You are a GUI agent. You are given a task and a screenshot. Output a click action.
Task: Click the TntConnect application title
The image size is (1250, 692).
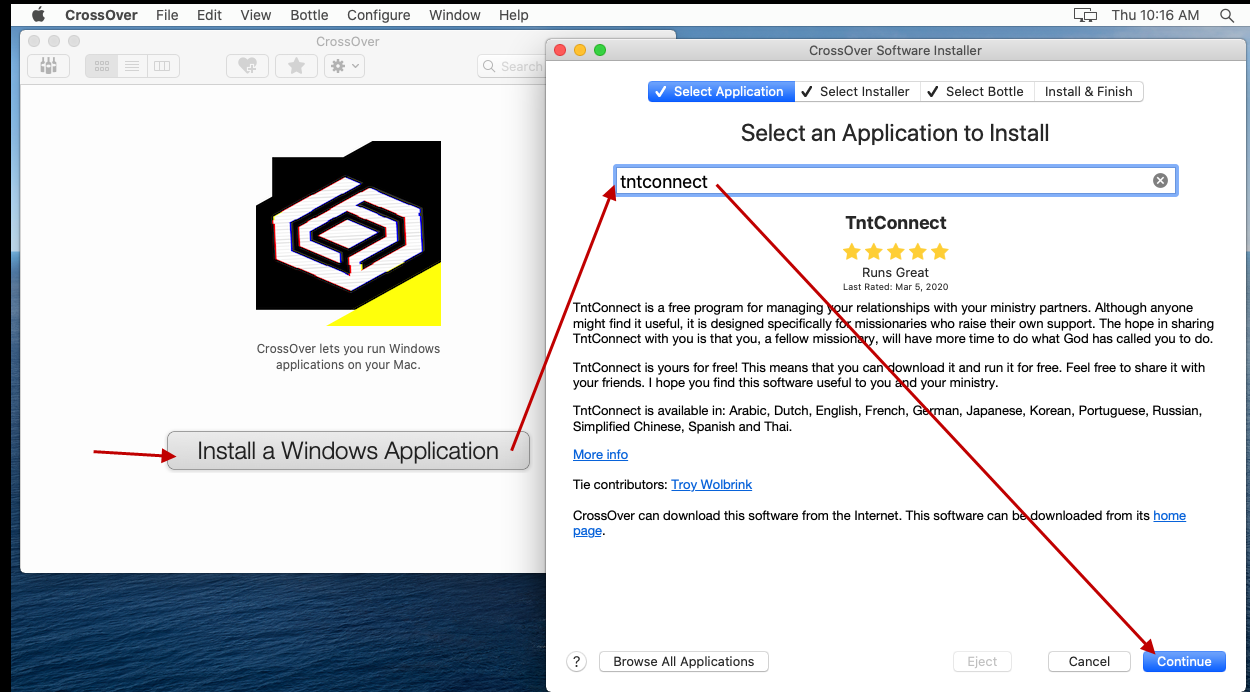[895, 223]
